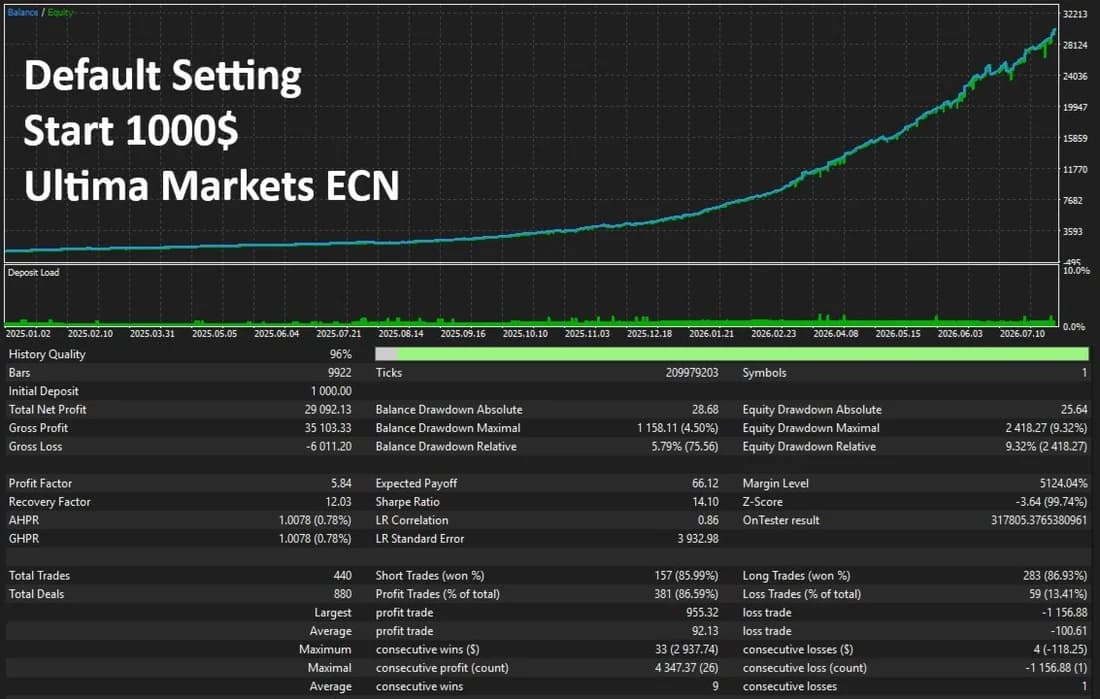Click Equity Drawdown Maximal 2 418.27 (9.32%)
The image size is (1100, 699).
click(1046, 427)
